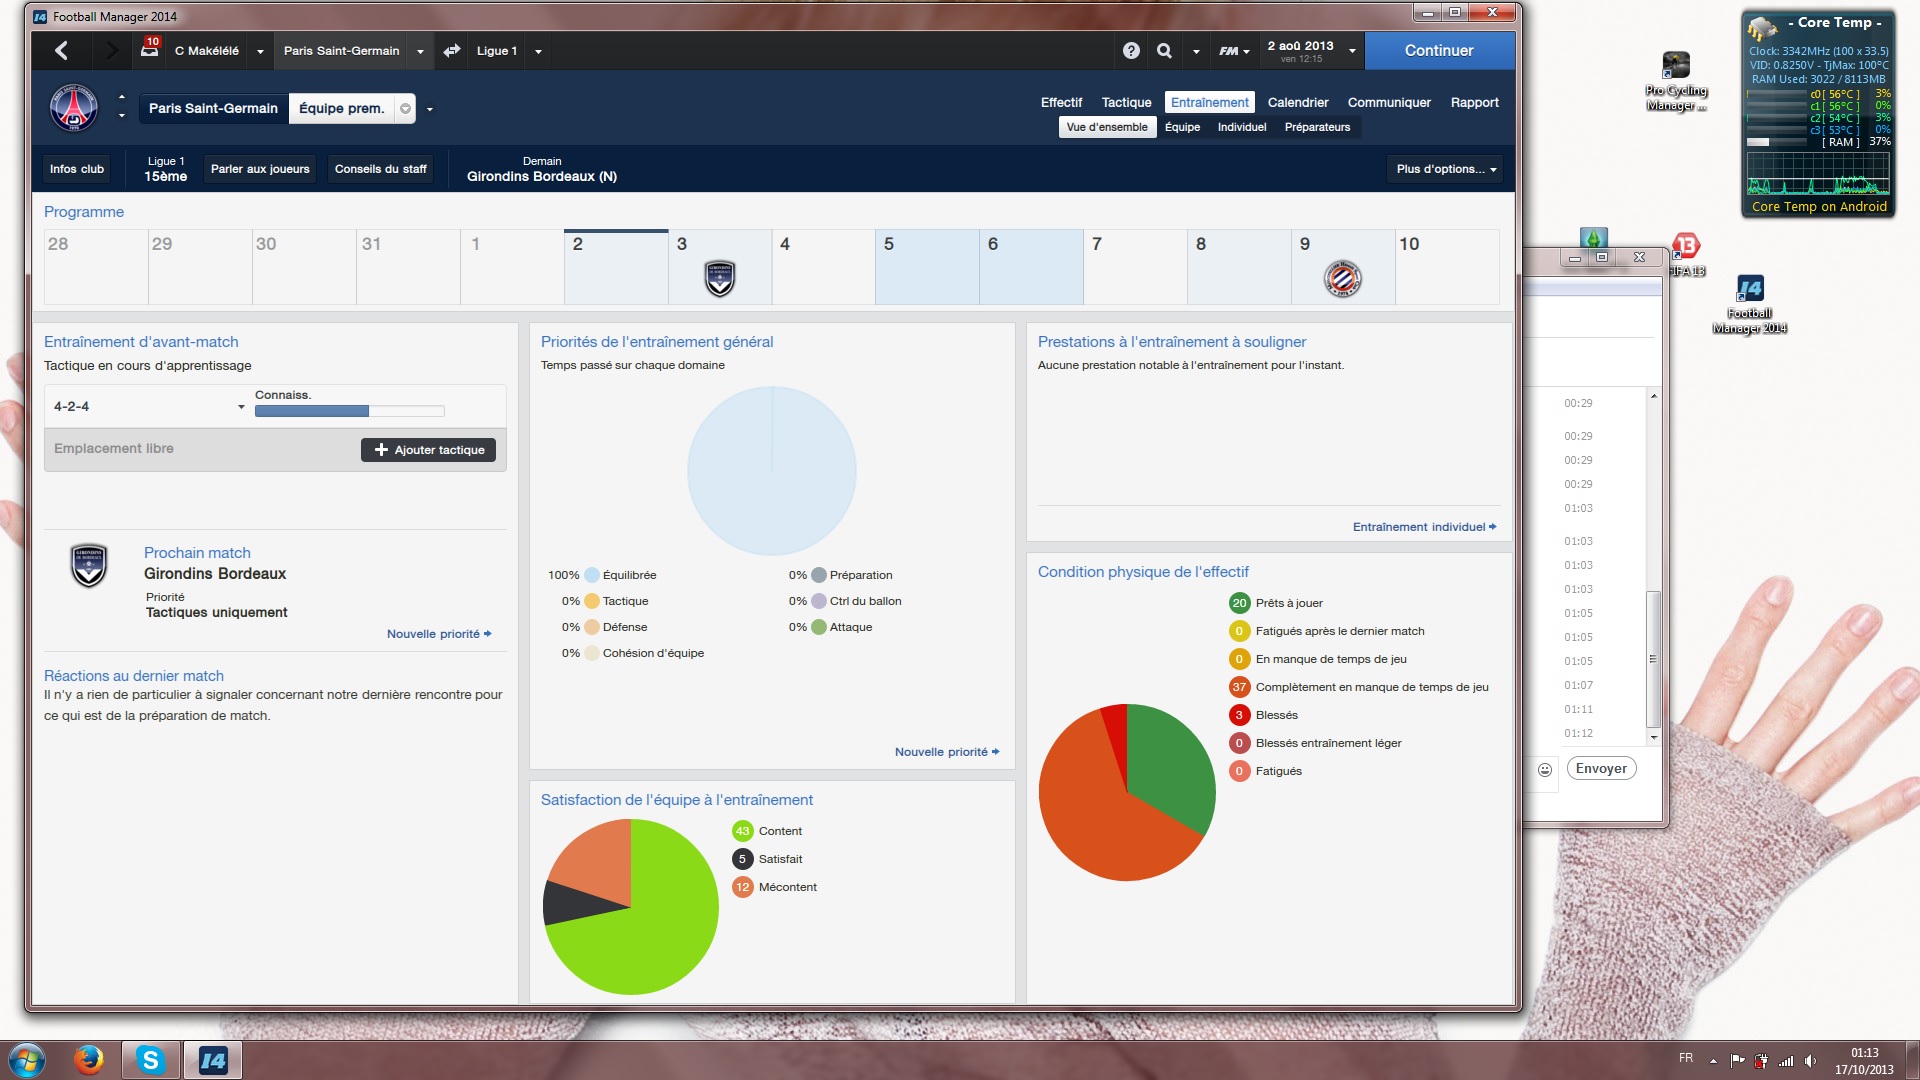Click the Tactique orange legend swatch
1920x1080 pixels.
click(592, 601)
